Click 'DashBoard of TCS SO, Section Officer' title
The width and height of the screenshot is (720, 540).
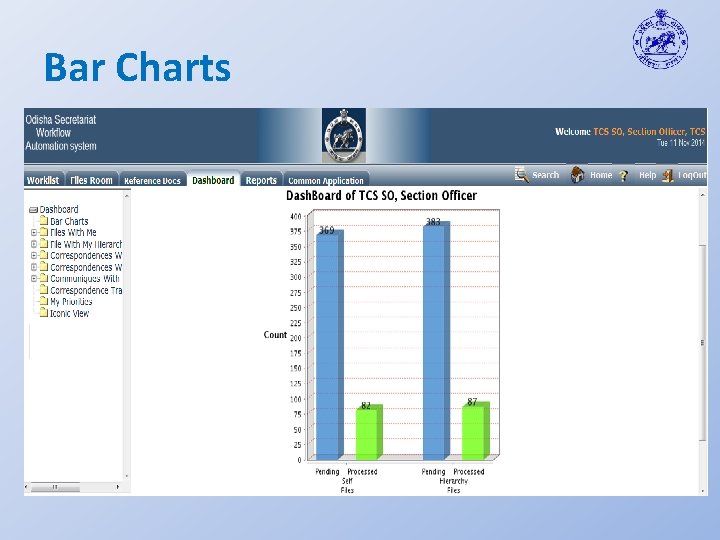coord(382,196)
